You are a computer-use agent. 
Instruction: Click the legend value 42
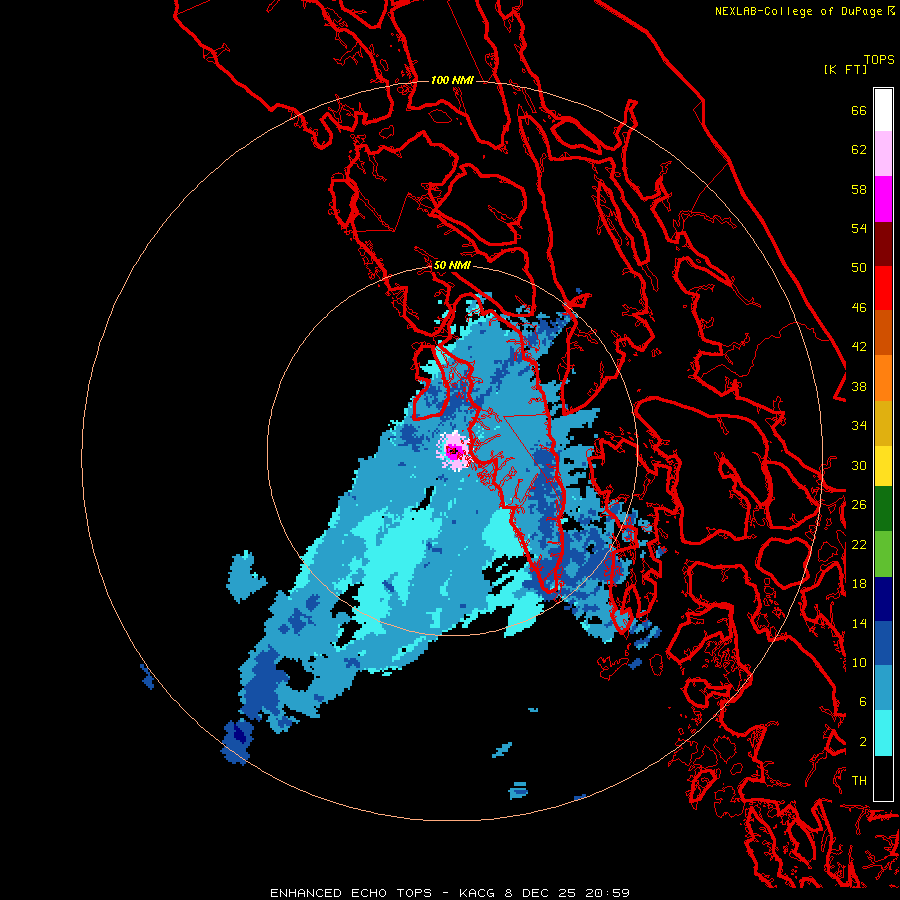pos(859,347)
